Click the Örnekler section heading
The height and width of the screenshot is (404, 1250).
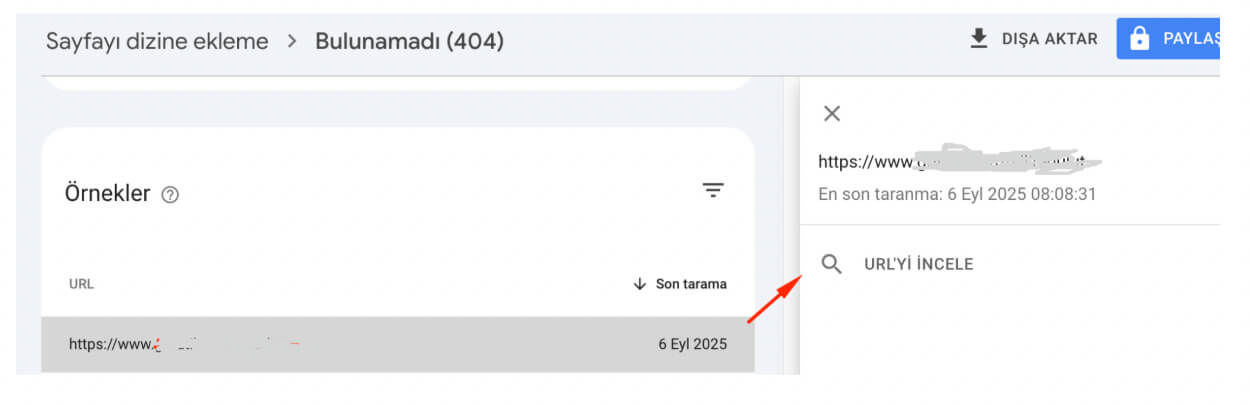[107, 194]
